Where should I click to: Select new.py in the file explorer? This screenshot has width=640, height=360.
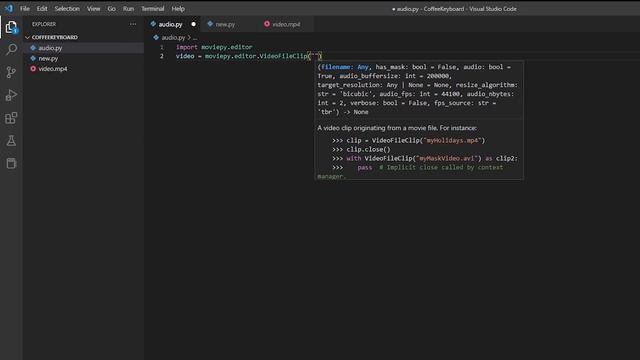click(x=83, y=58)
